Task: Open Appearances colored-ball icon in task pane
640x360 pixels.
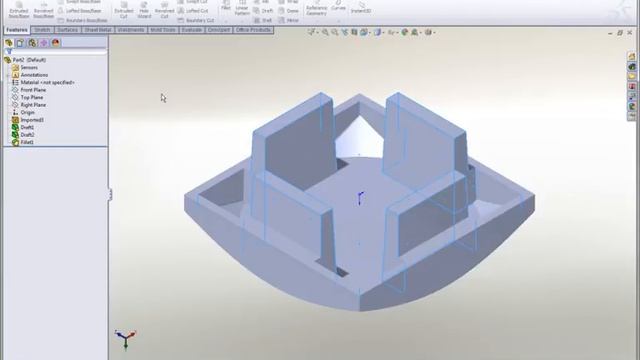Action: [632, 107]
